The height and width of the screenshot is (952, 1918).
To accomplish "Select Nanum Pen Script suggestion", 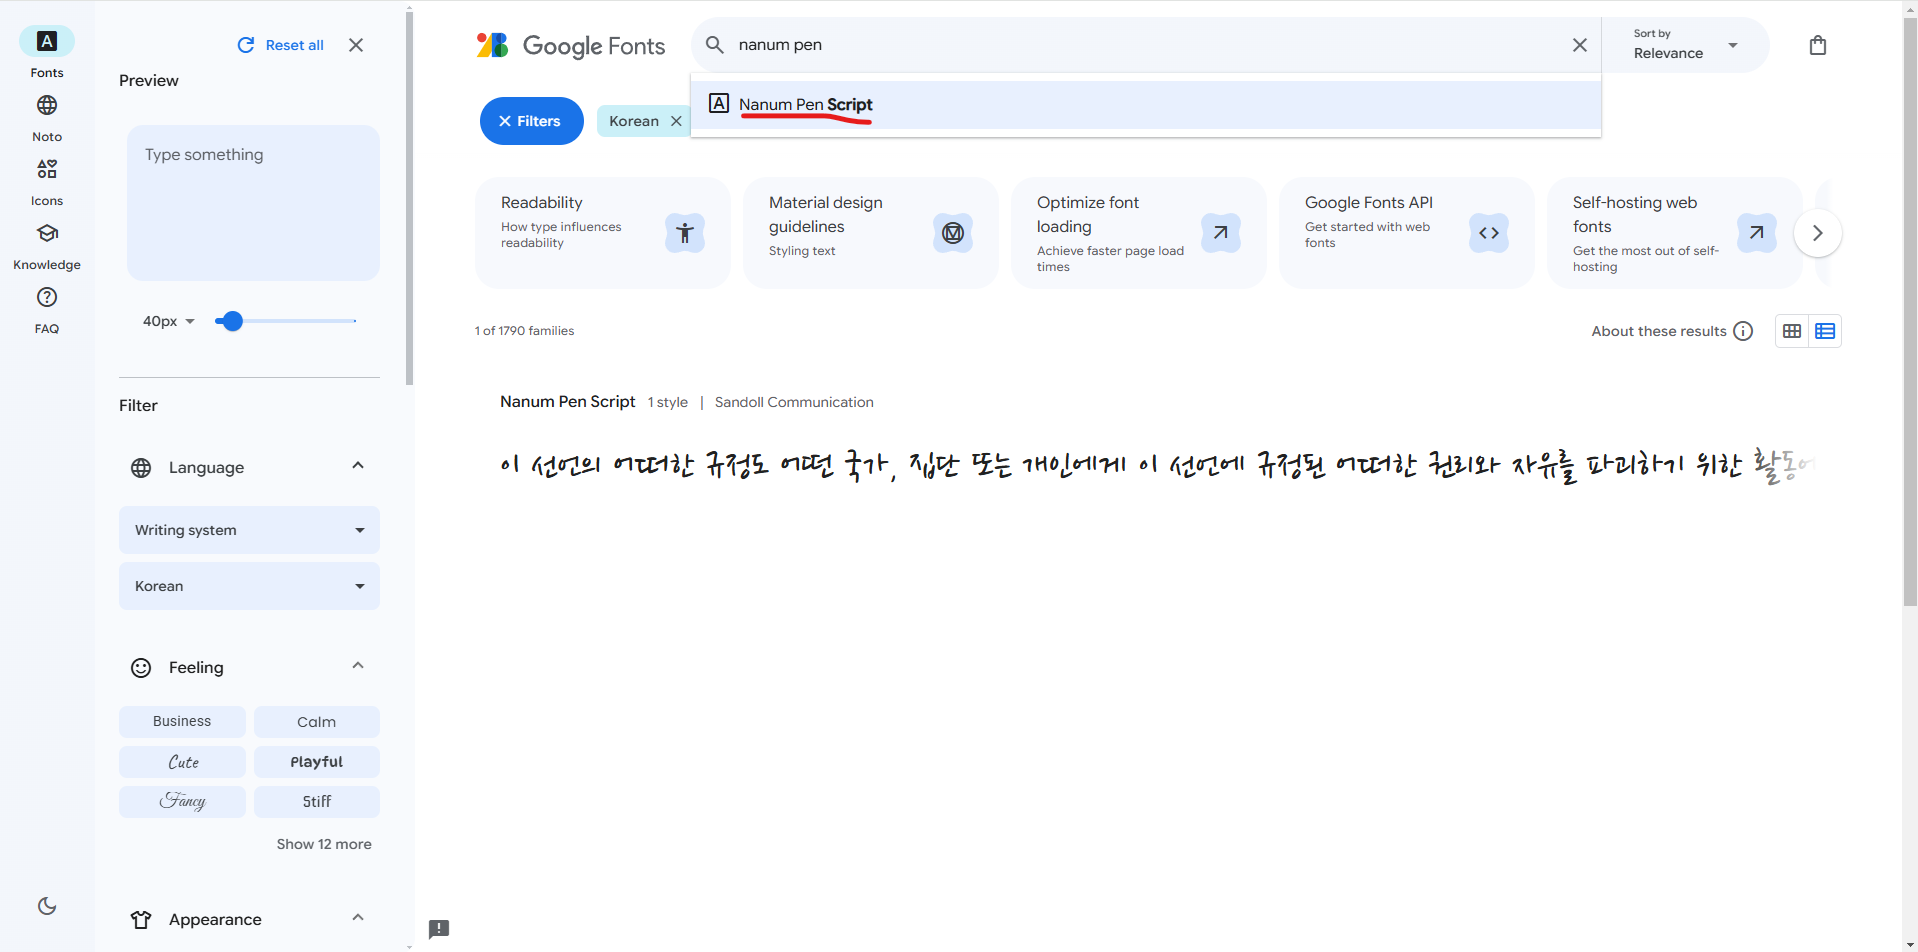I will [x=1146, y=104].
